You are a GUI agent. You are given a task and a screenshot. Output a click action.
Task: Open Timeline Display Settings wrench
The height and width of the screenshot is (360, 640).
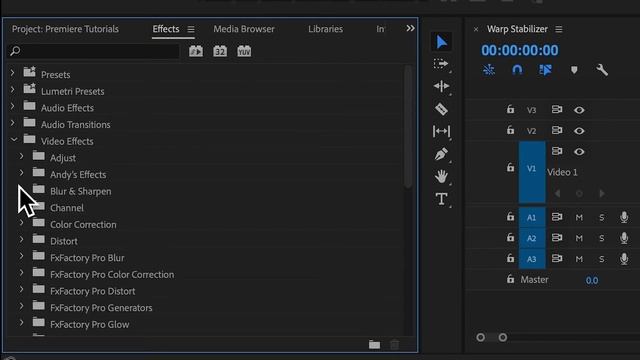pos(602,70)
